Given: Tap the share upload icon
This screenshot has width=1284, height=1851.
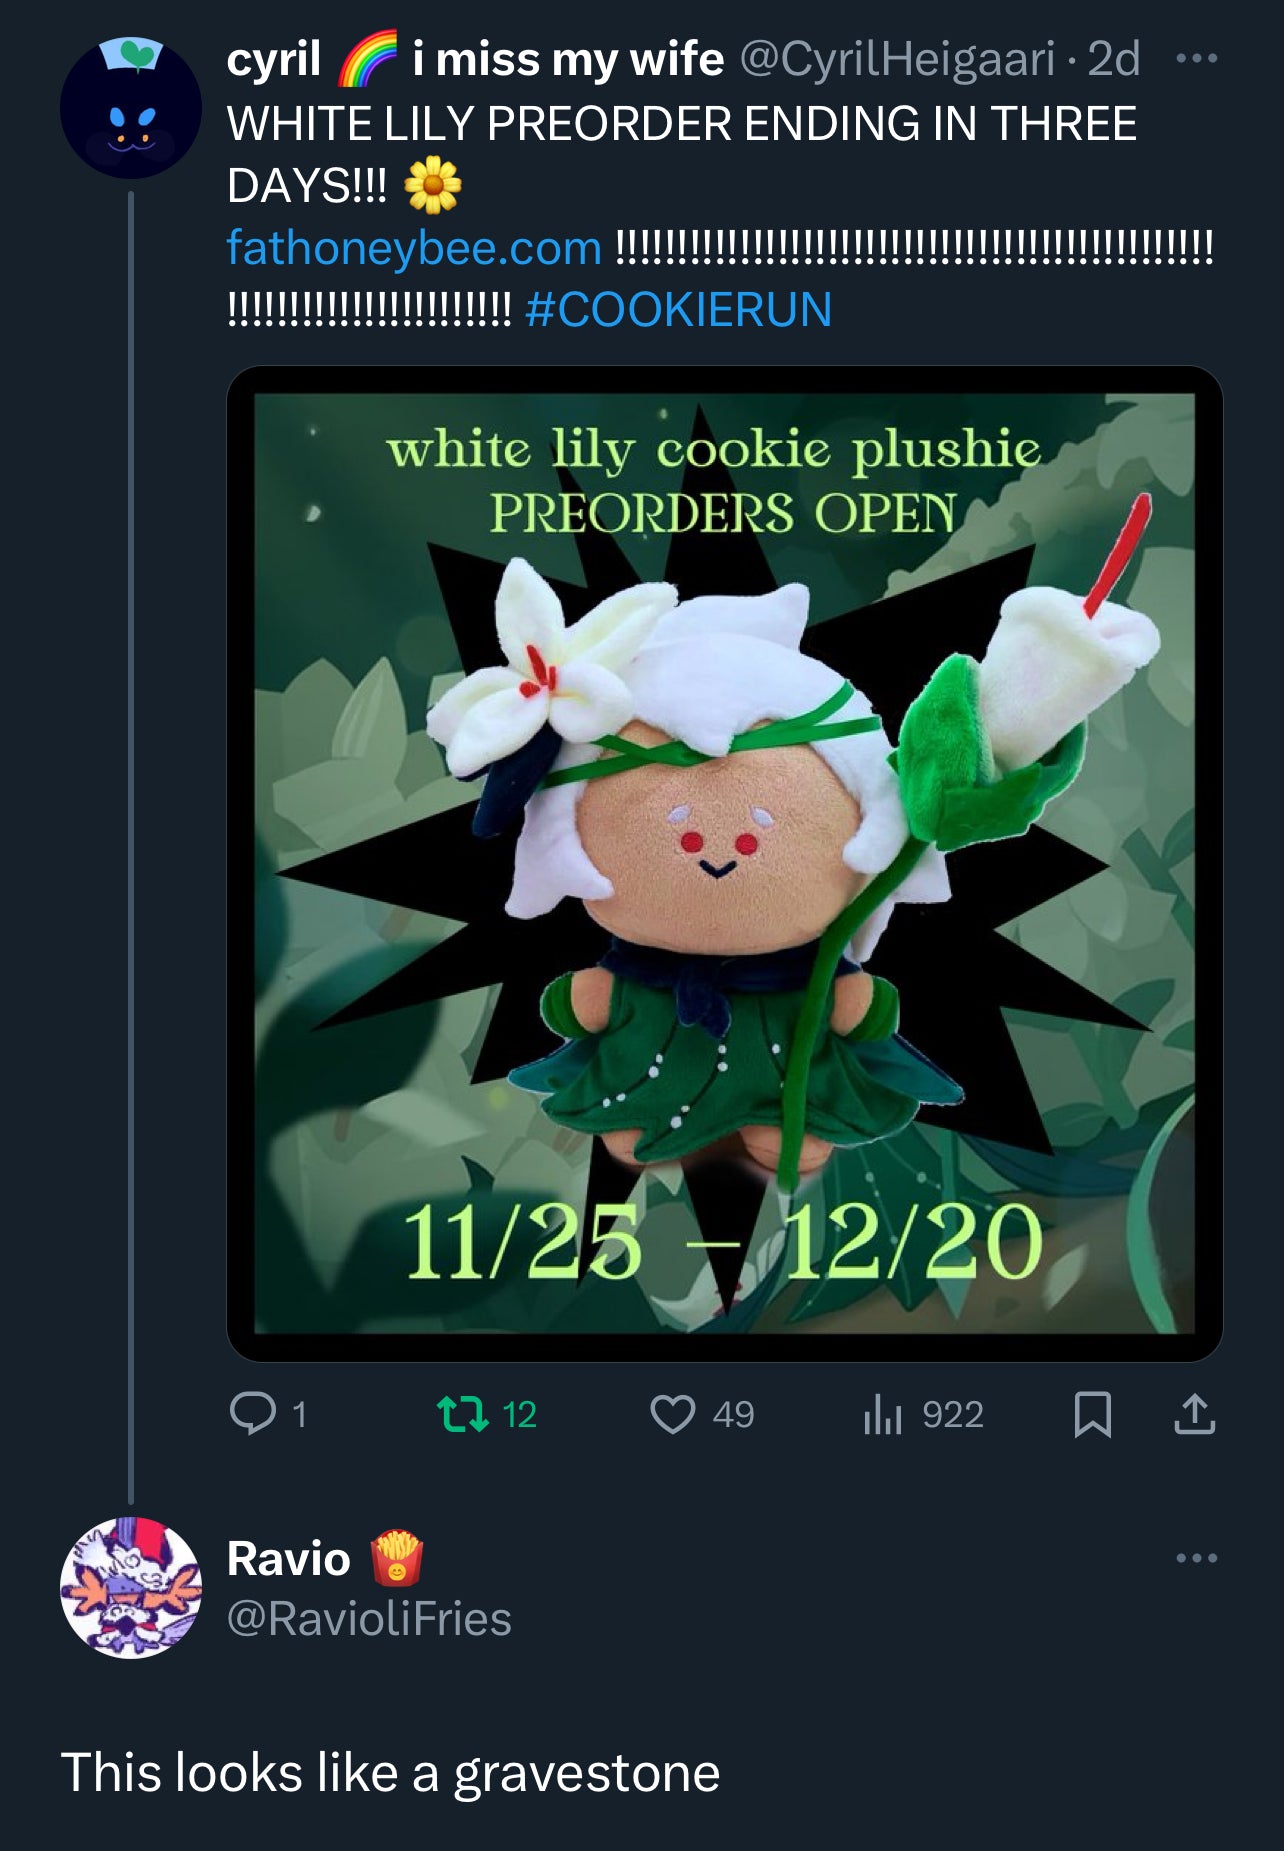Looking at the screenshot, I should [1194, 1414].
